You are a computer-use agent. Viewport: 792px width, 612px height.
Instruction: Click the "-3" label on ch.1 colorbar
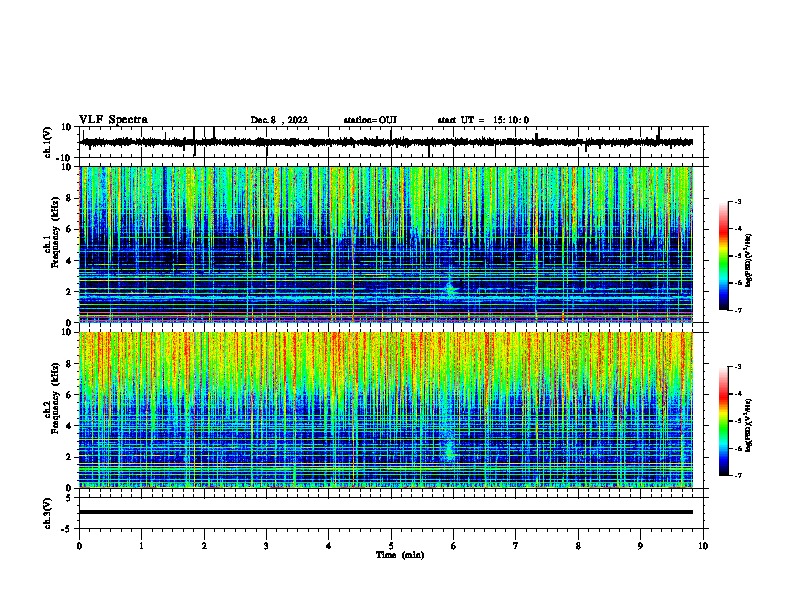737,201
